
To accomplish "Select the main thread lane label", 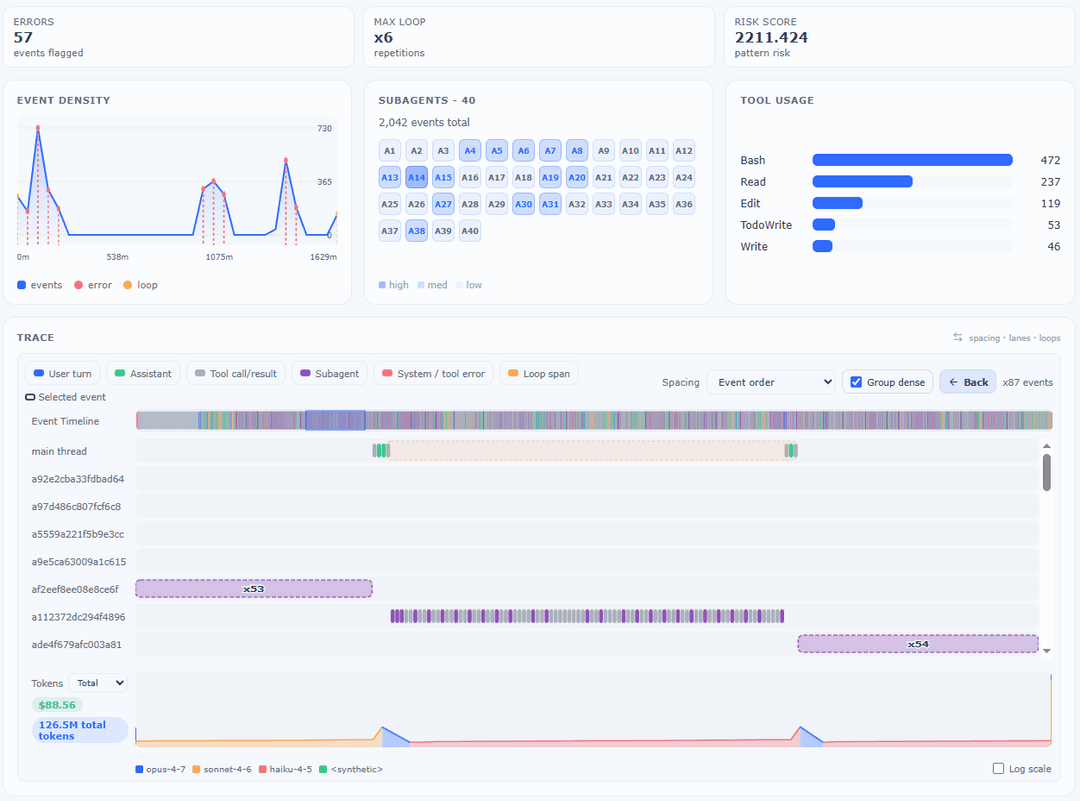I will click(59, 451).
